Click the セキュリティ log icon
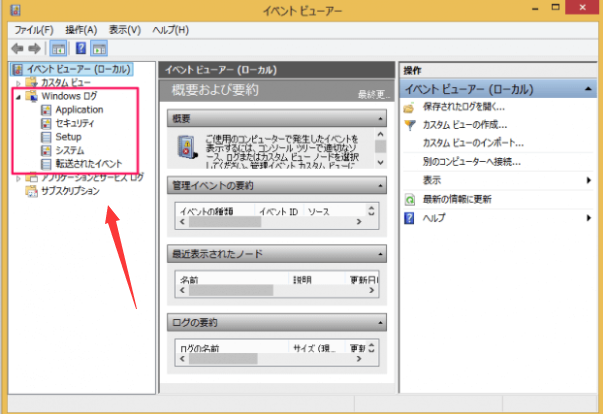 pos(46,123)
